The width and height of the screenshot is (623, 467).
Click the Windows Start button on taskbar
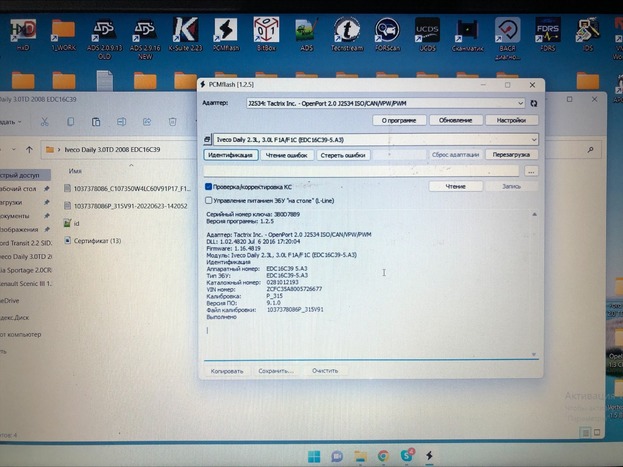[x=313, y=457]
